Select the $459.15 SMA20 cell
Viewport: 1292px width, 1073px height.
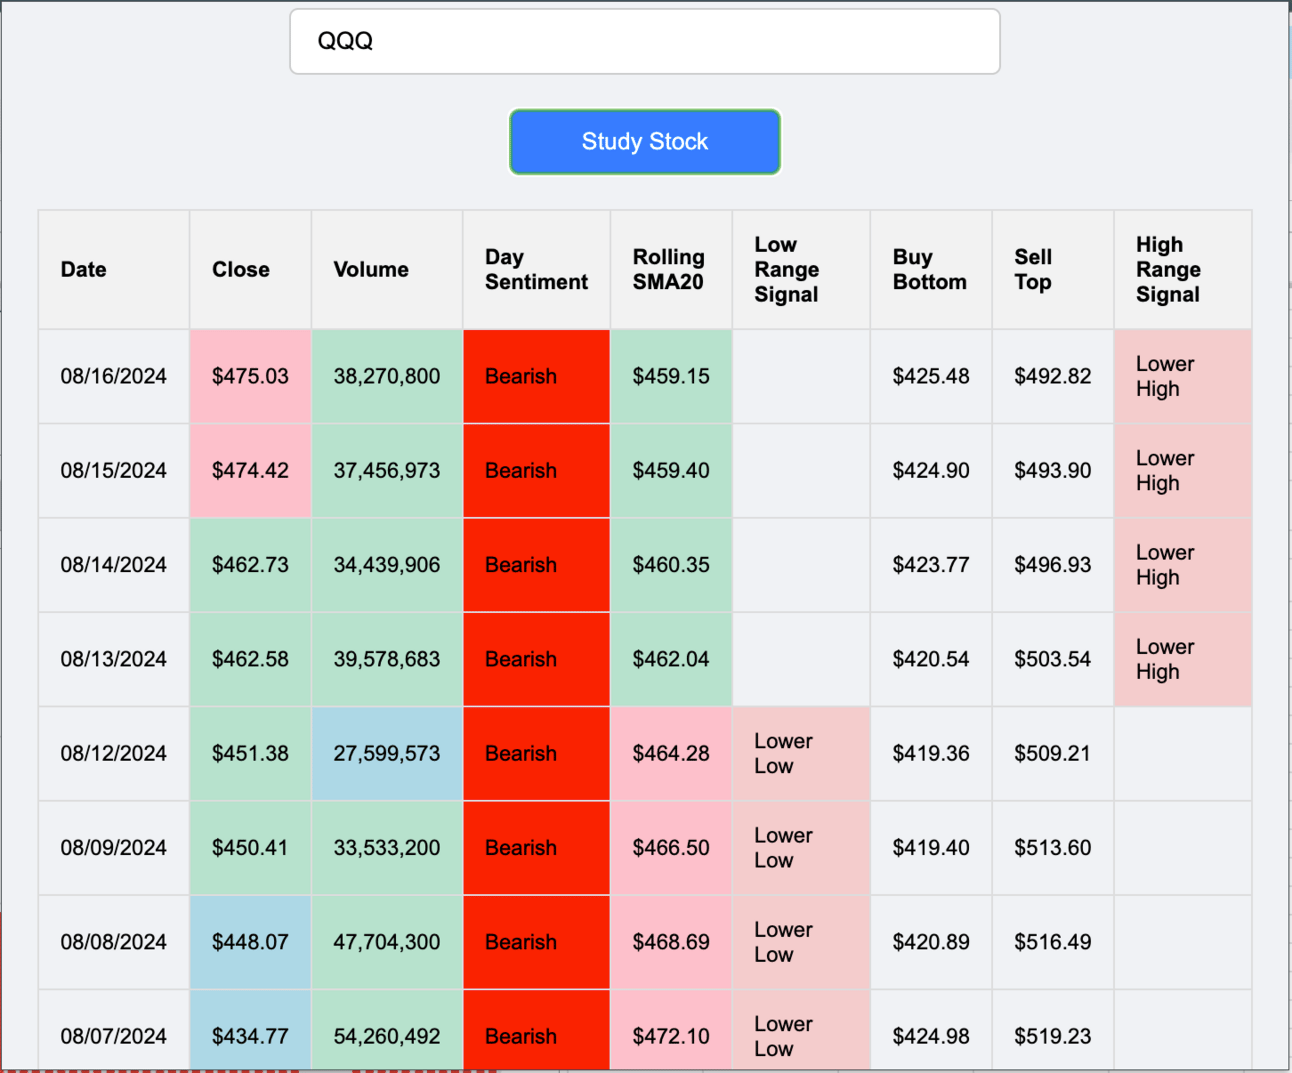pos(672,377)
